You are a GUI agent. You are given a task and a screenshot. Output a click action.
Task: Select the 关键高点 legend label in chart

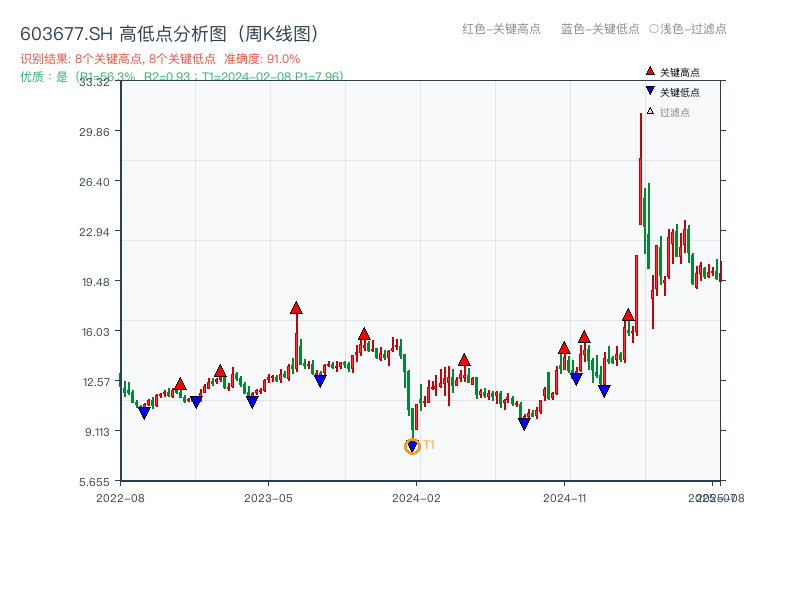(680, 72)
